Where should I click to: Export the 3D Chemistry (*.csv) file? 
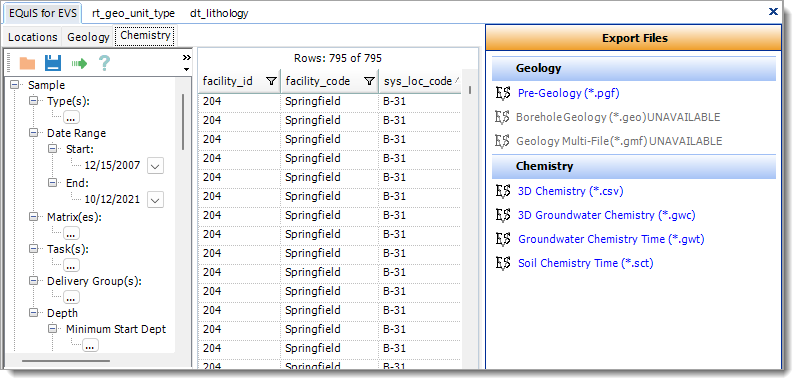(571, 191)
